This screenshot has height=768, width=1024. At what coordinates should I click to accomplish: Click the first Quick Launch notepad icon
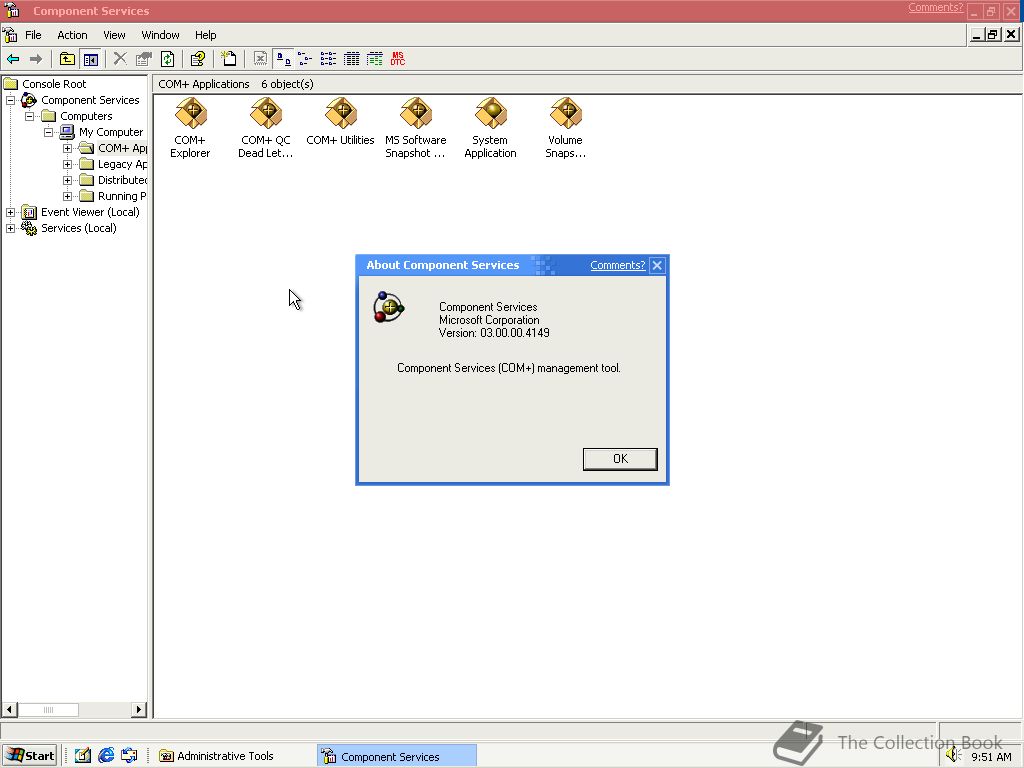point(82,756)
